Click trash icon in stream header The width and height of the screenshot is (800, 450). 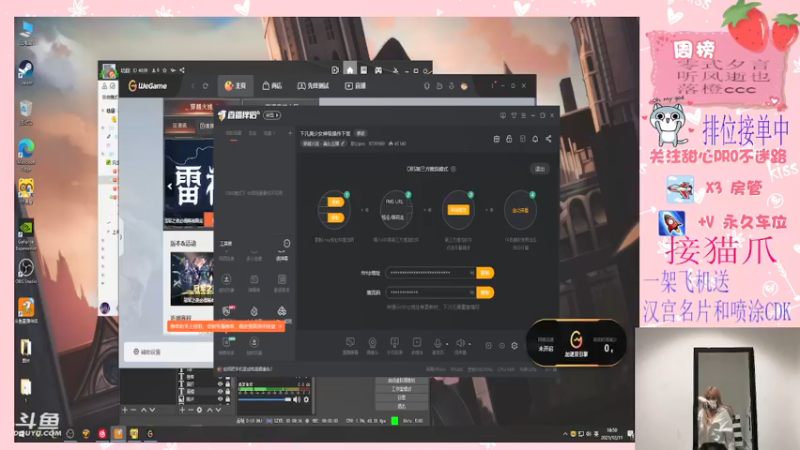(496, 139)
